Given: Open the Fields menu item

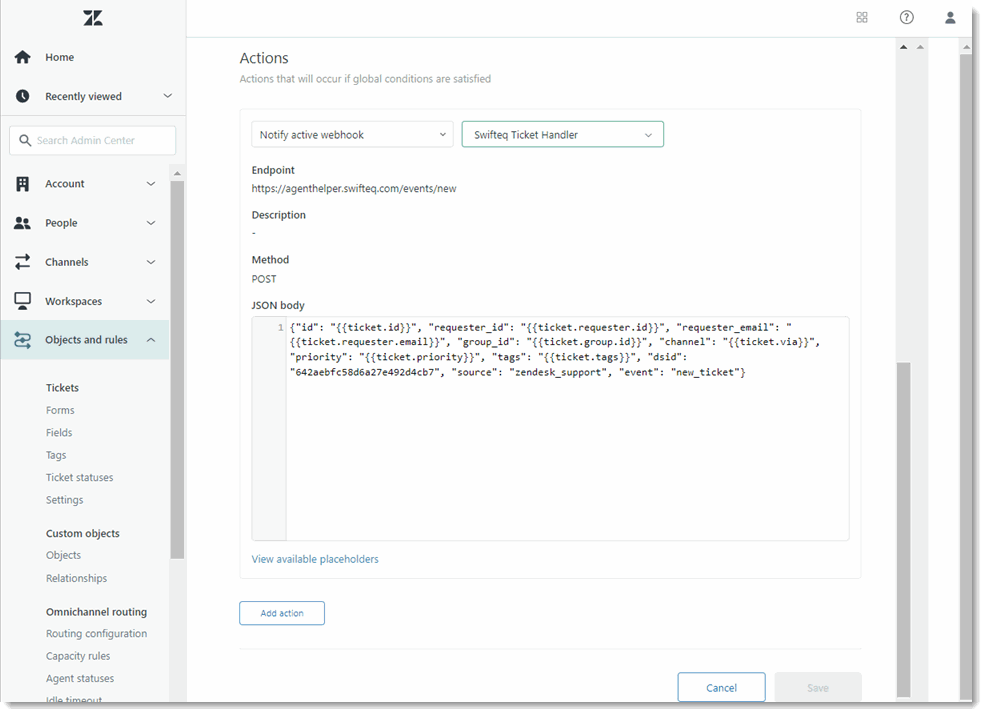Looking at the screenshot, I should 59,433.
